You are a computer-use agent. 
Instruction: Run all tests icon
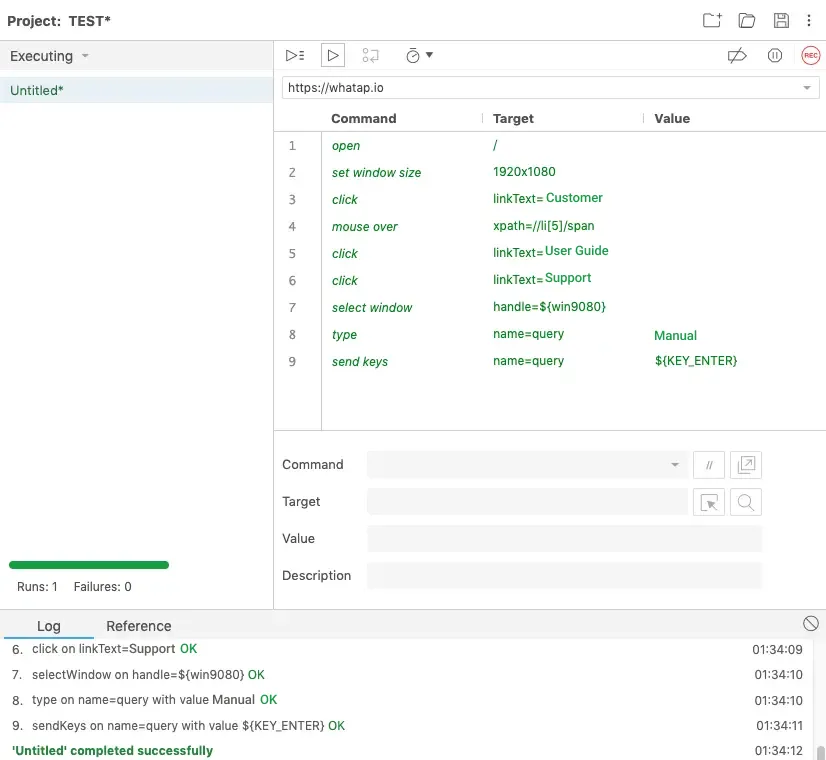tap(295, 55)
